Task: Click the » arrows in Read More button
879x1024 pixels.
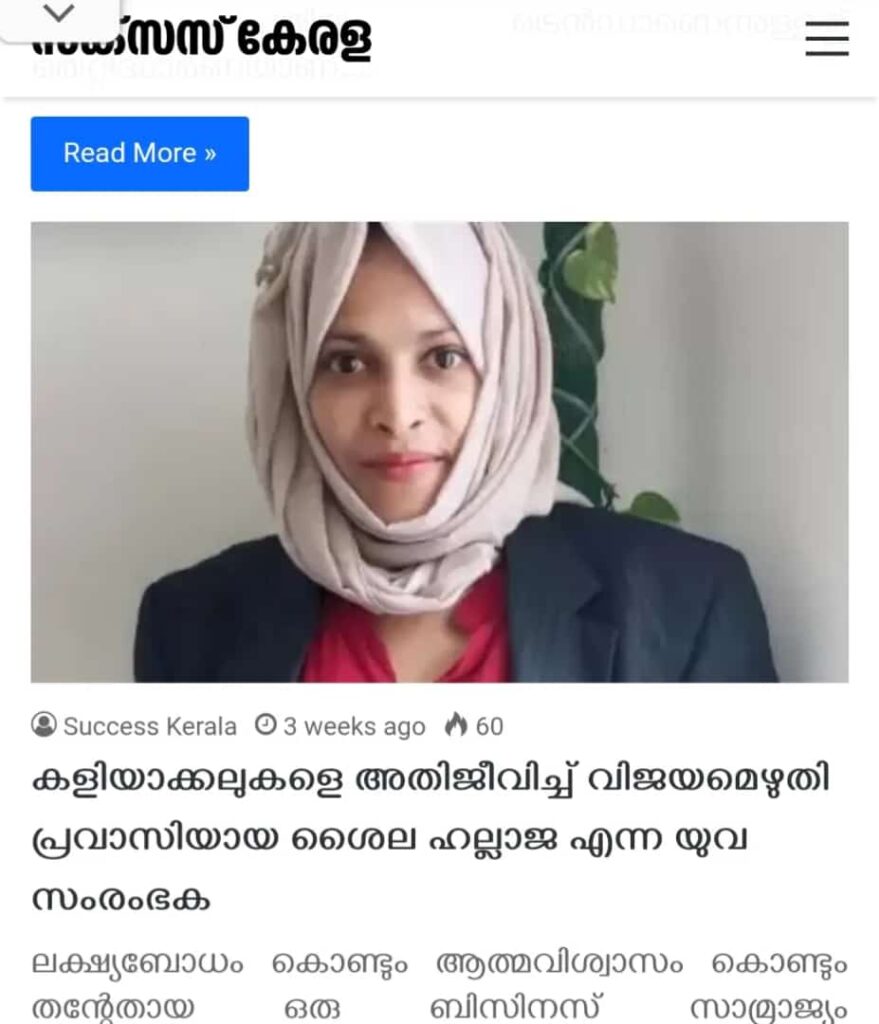Action: click(x=210, y=154)
